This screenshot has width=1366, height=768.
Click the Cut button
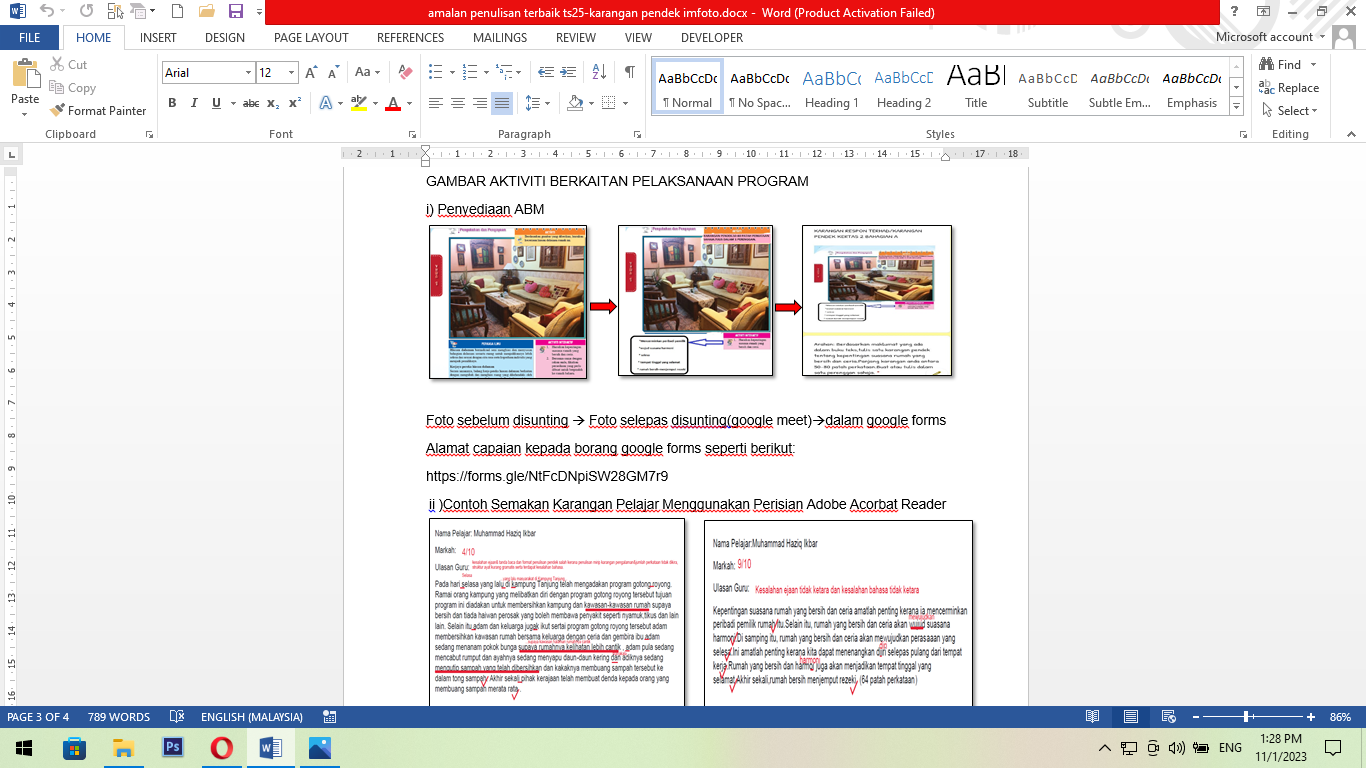[68, 65]
